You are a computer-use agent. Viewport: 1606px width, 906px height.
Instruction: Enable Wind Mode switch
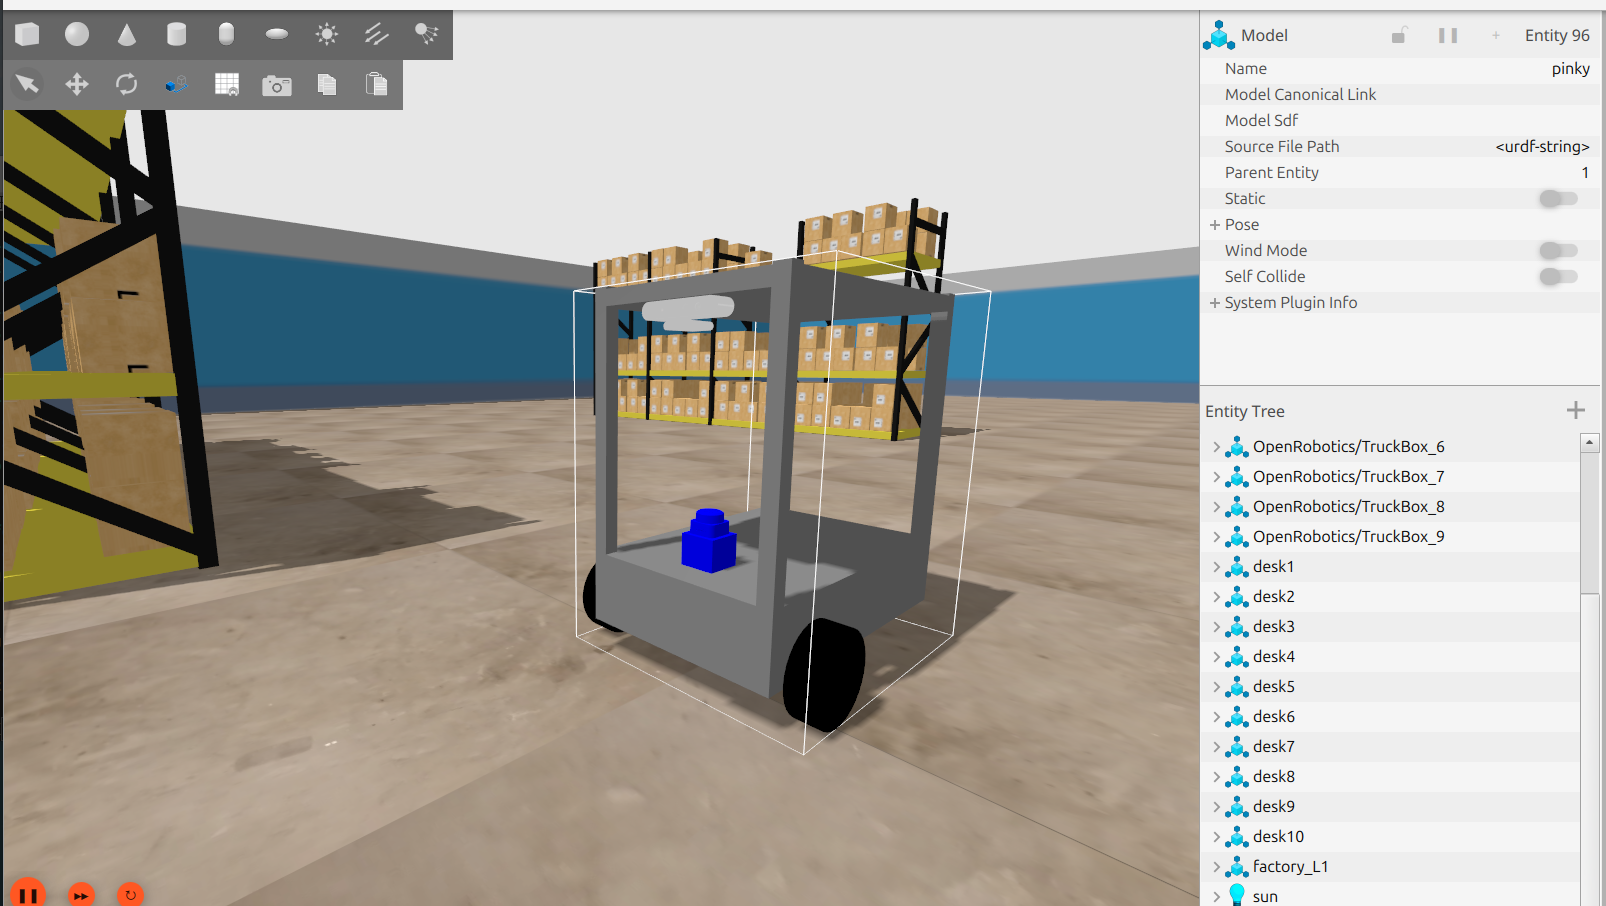[x=1558, y=251]
